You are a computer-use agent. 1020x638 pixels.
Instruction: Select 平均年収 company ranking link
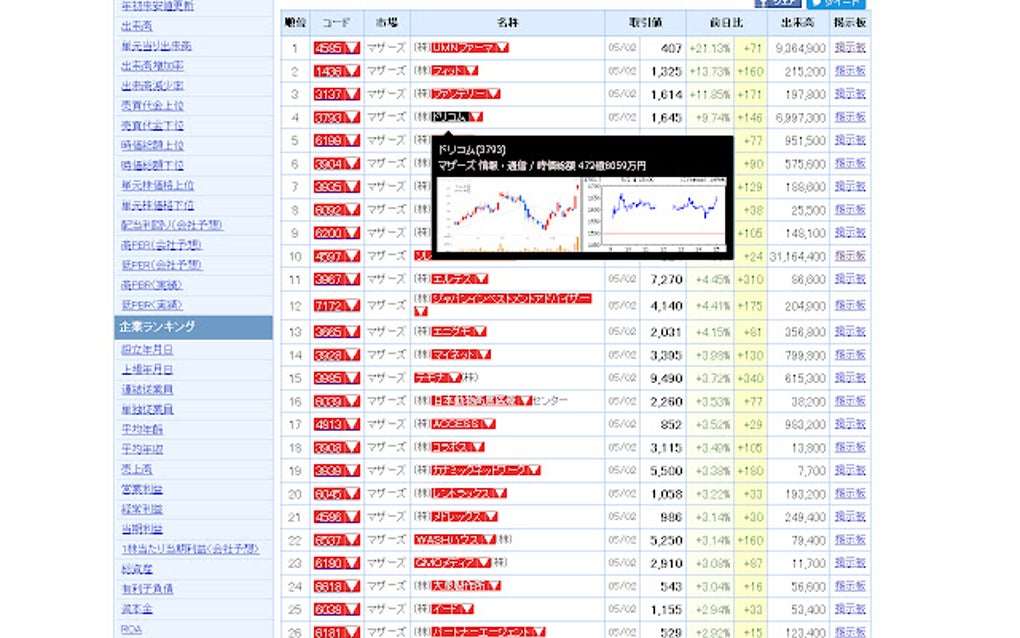(x=142, y=449)
